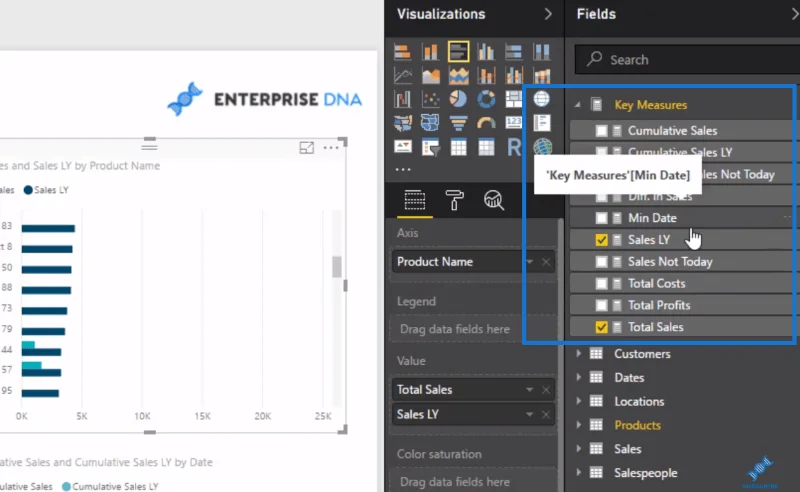800x492 pixels.
Task: Select the clustered column chart visual
Action: [486, 52]
